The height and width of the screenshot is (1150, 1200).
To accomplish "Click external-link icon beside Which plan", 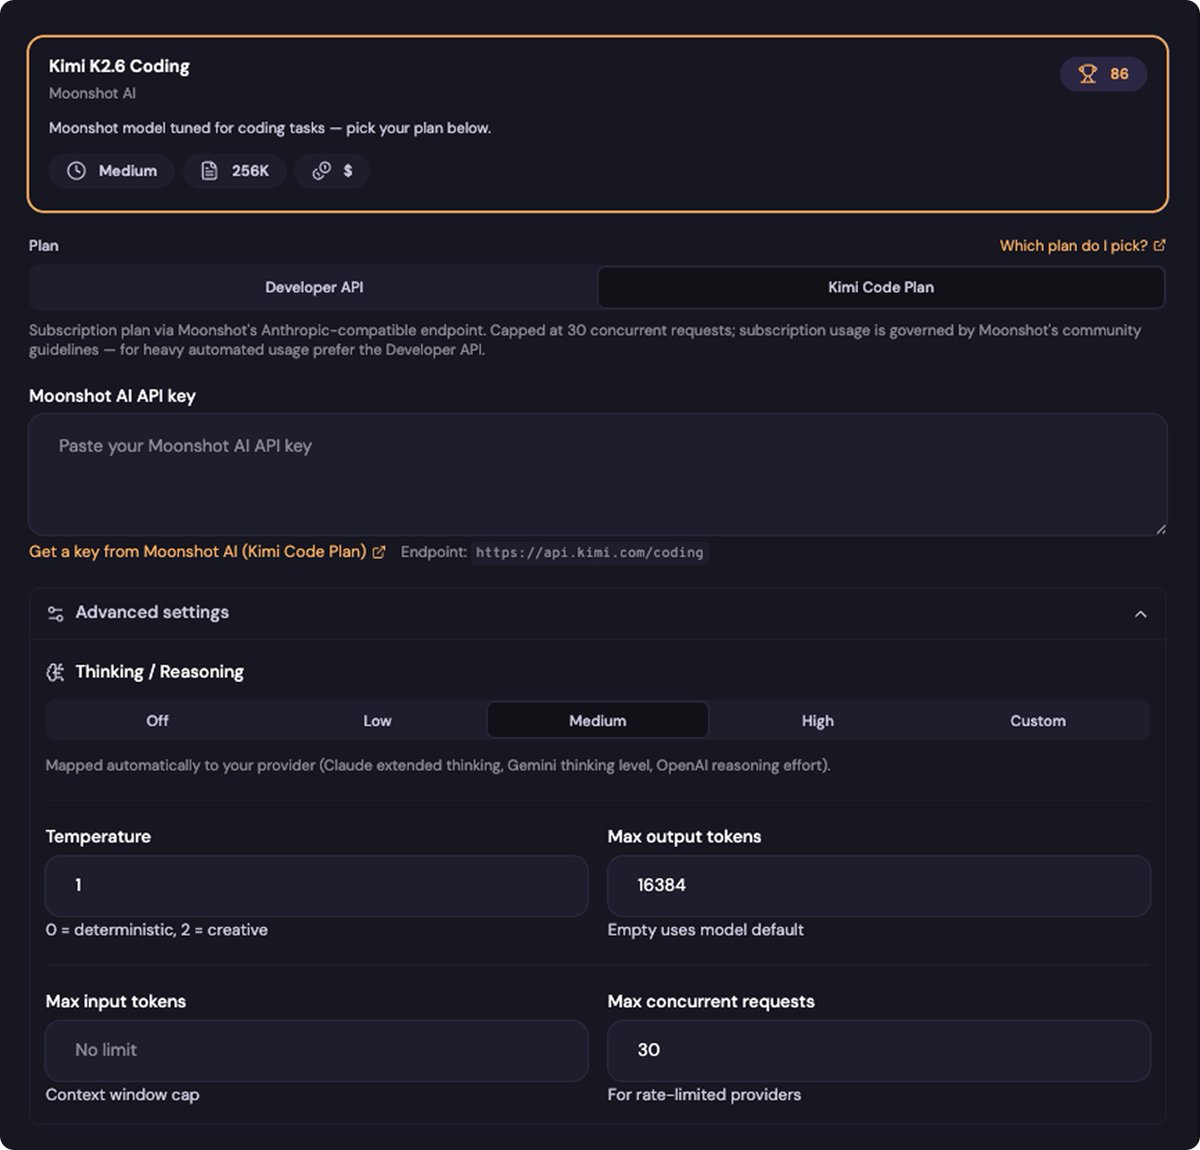I will tap(1159, 245).
